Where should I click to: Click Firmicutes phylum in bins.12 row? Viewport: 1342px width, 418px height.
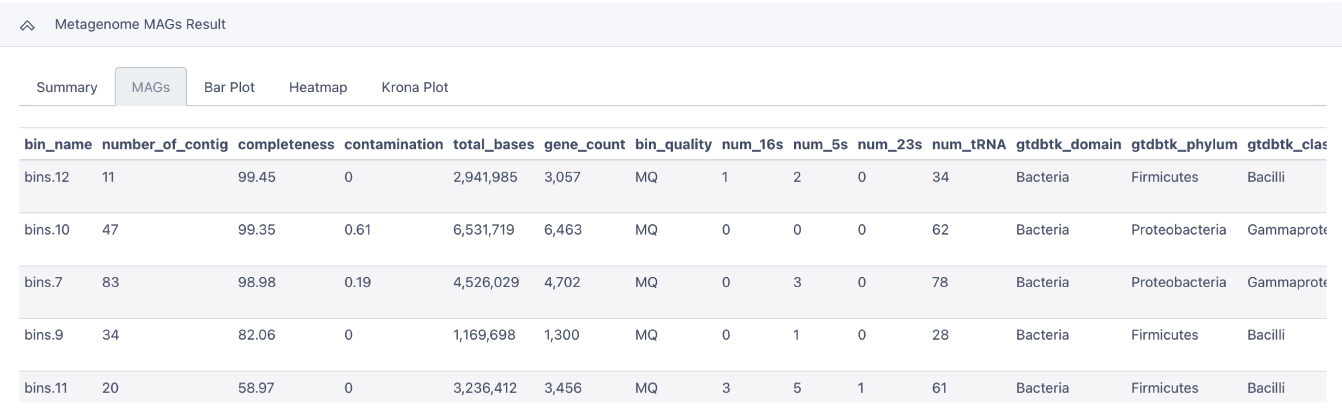pos(1165,177)
